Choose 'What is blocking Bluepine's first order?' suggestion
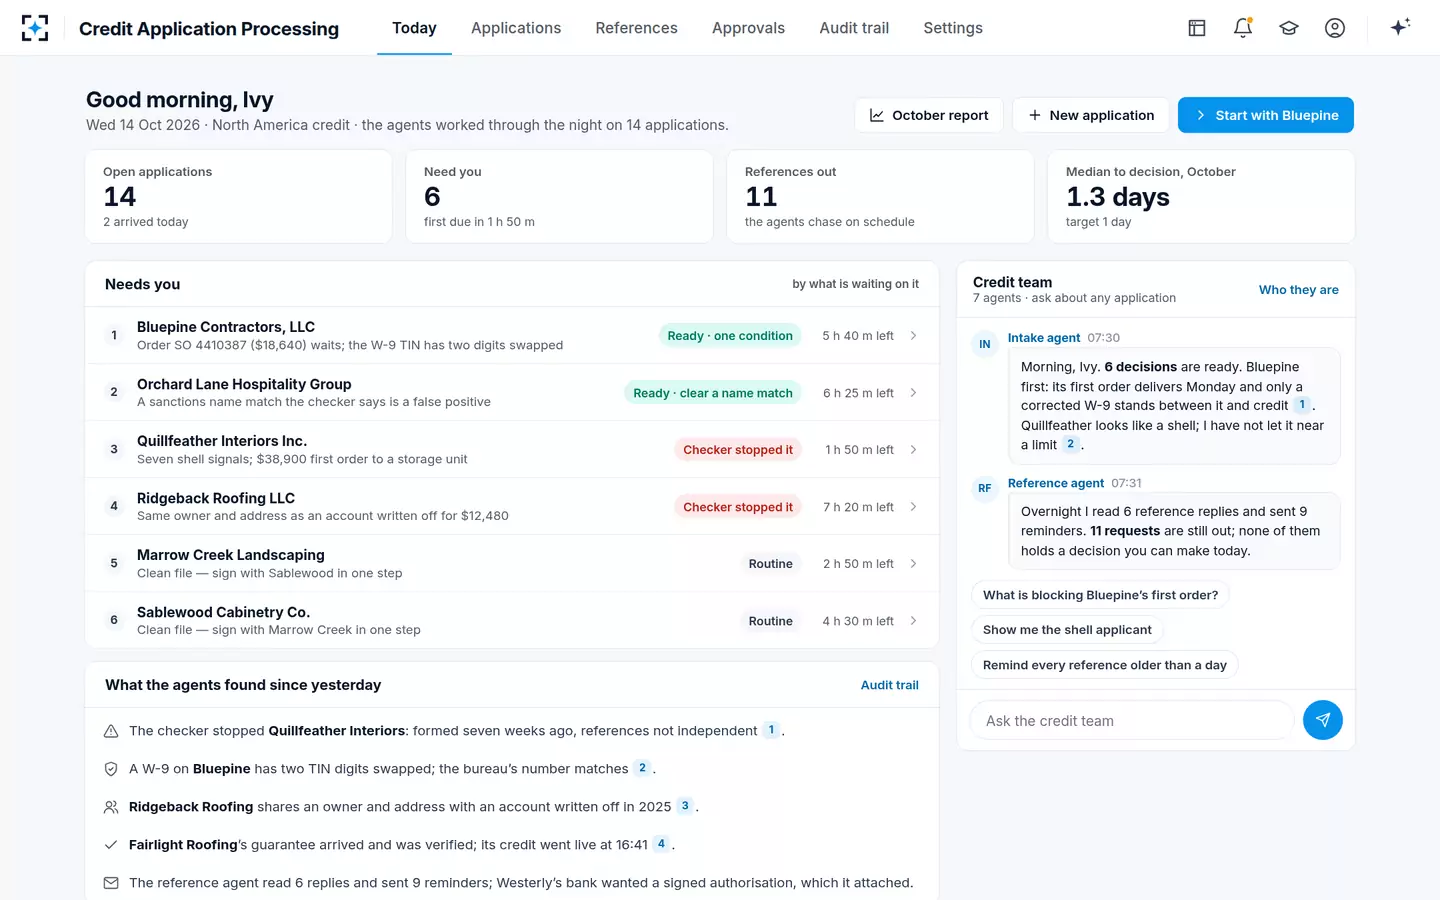Viewport: 1440px width, 900px height. click(x=1100, y=595)
